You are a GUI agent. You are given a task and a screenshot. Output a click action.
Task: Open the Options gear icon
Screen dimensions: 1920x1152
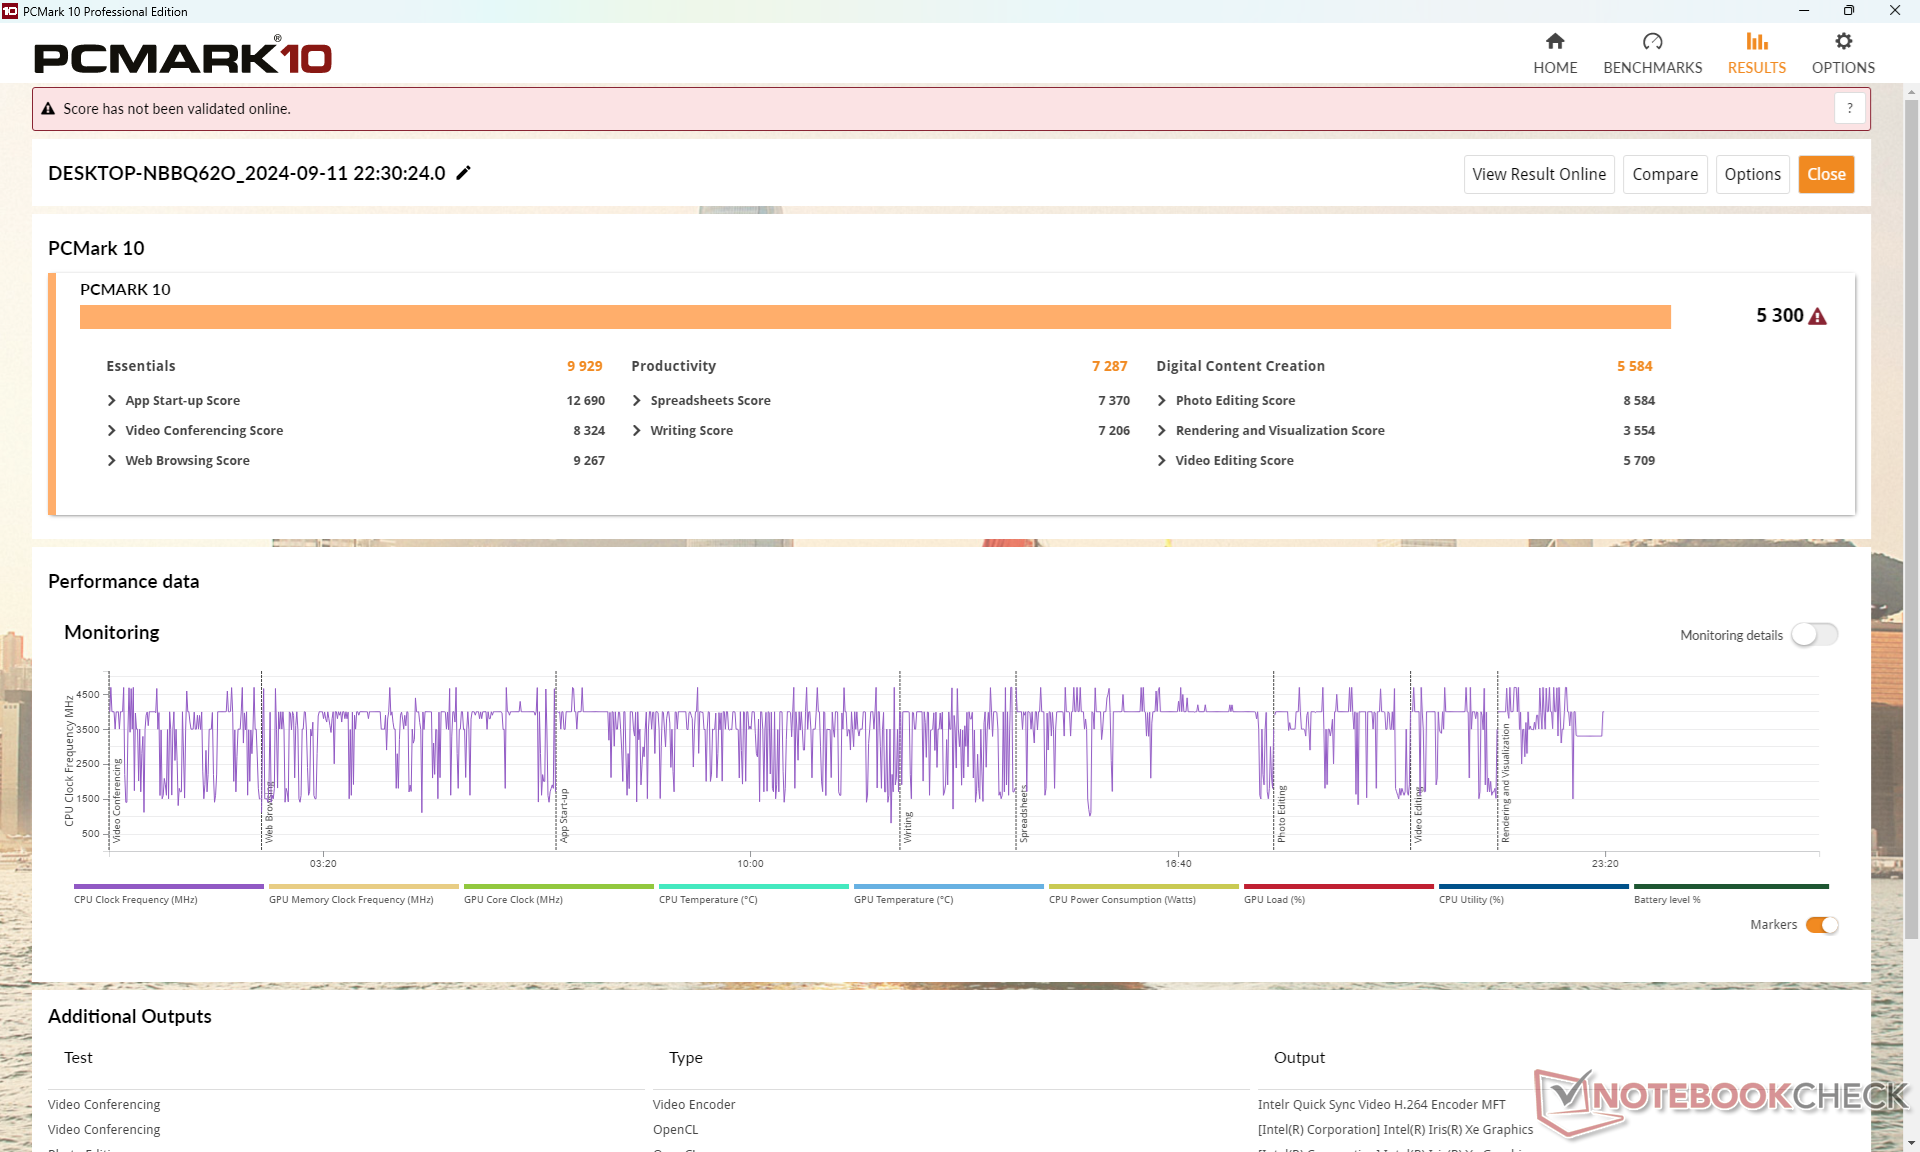(x=1843, y=42)
